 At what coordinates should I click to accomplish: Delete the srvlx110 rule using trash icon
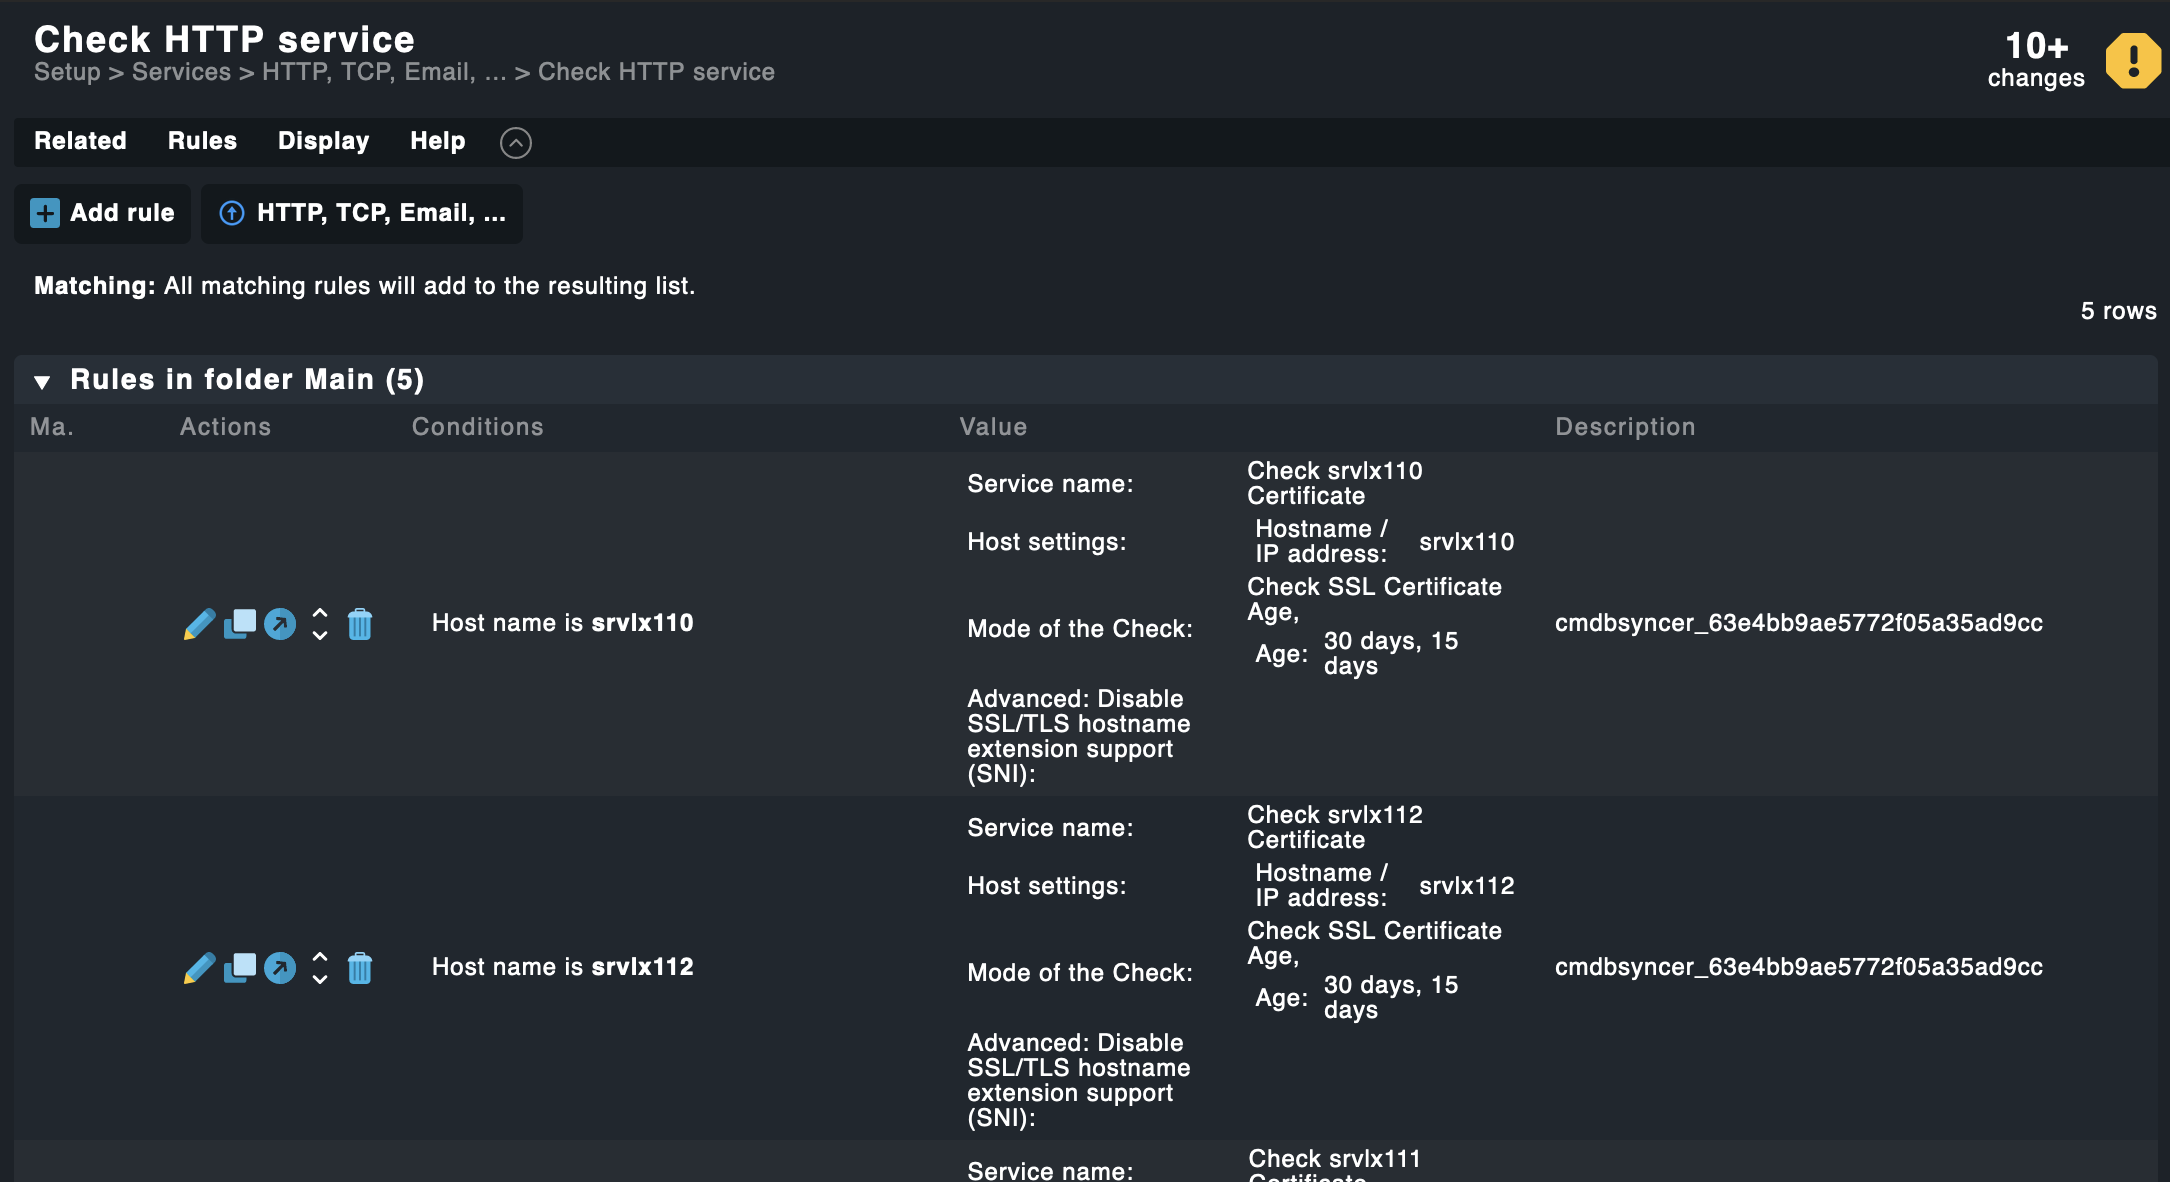[x=360, y=624]
